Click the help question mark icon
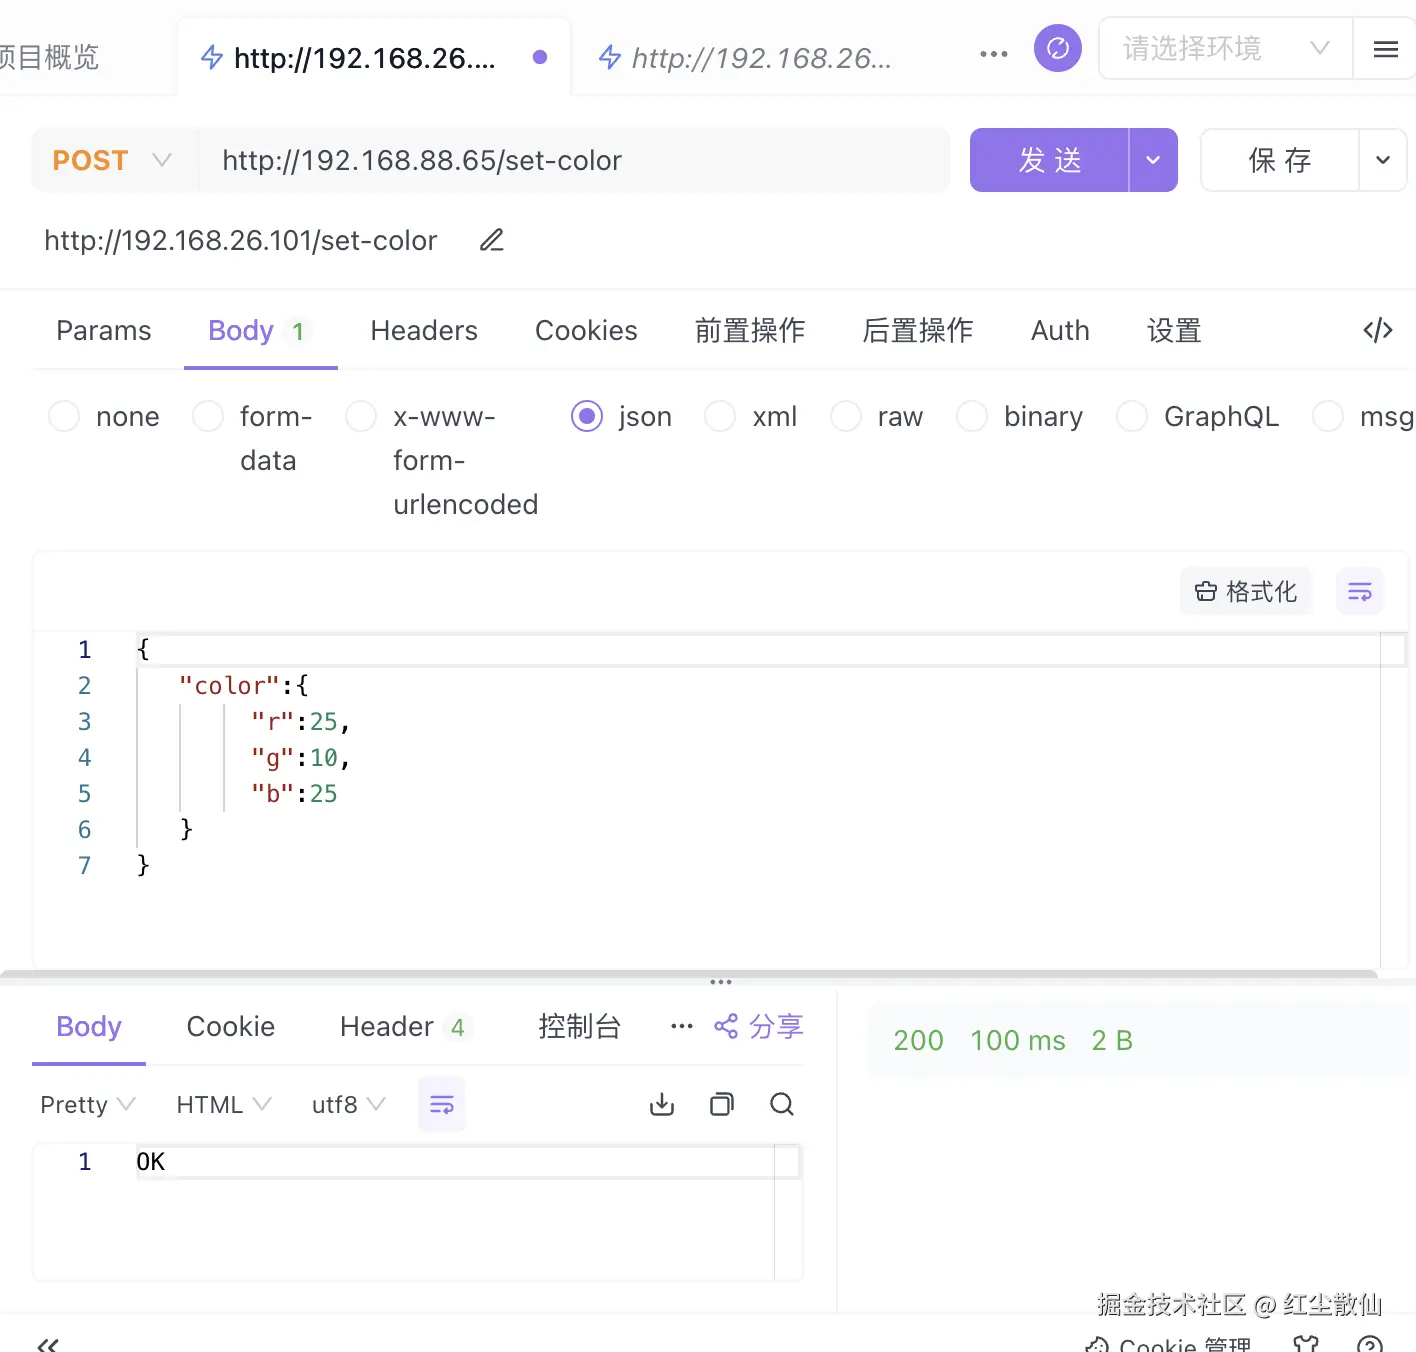 [1370, 1343]
